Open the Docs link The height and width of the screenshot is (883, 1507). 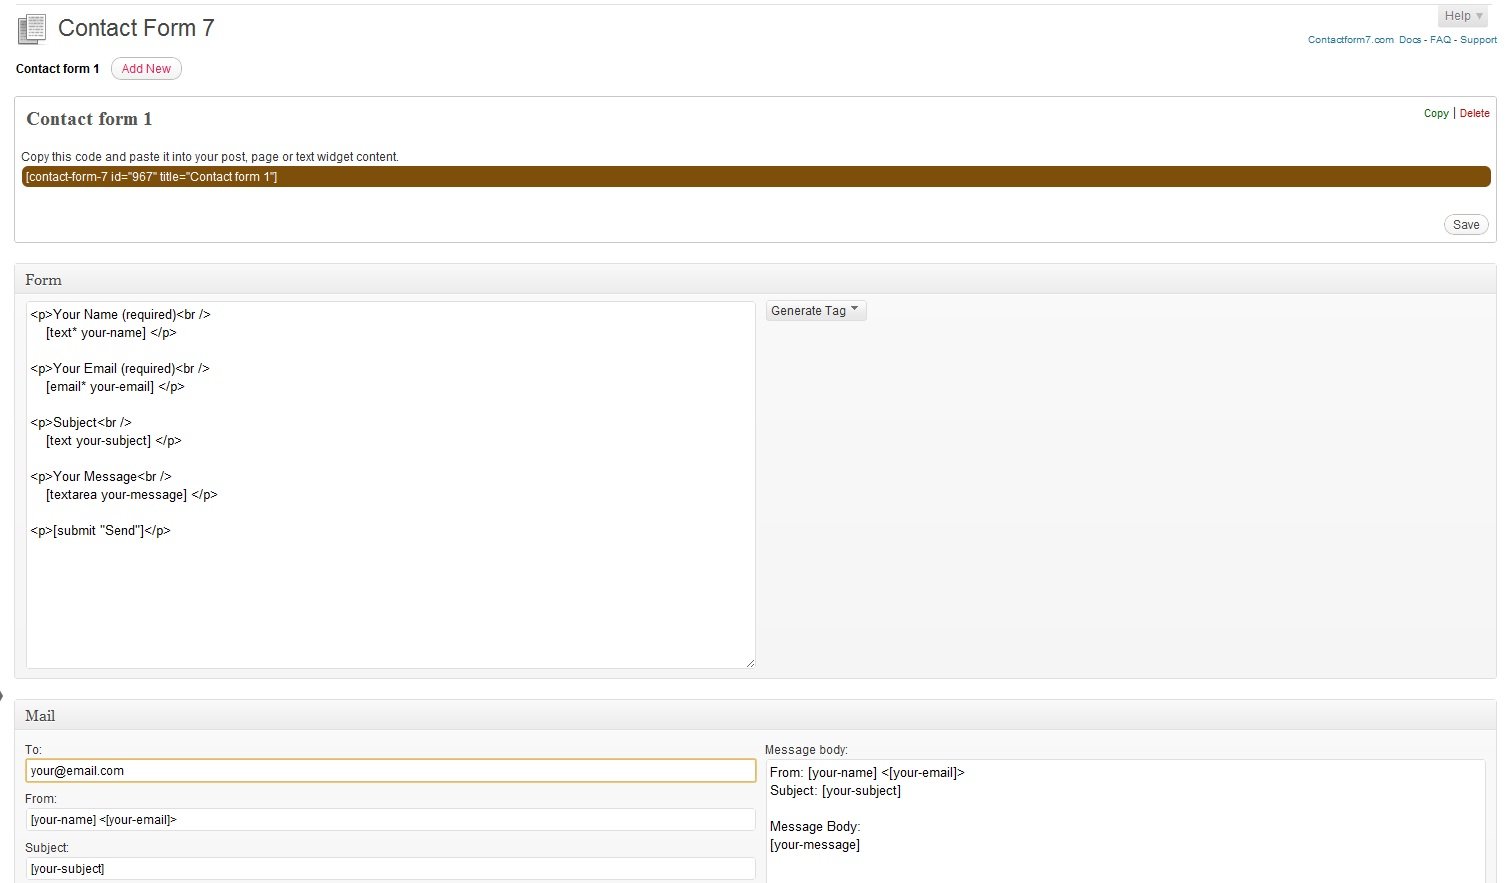tap(1410, 40)
